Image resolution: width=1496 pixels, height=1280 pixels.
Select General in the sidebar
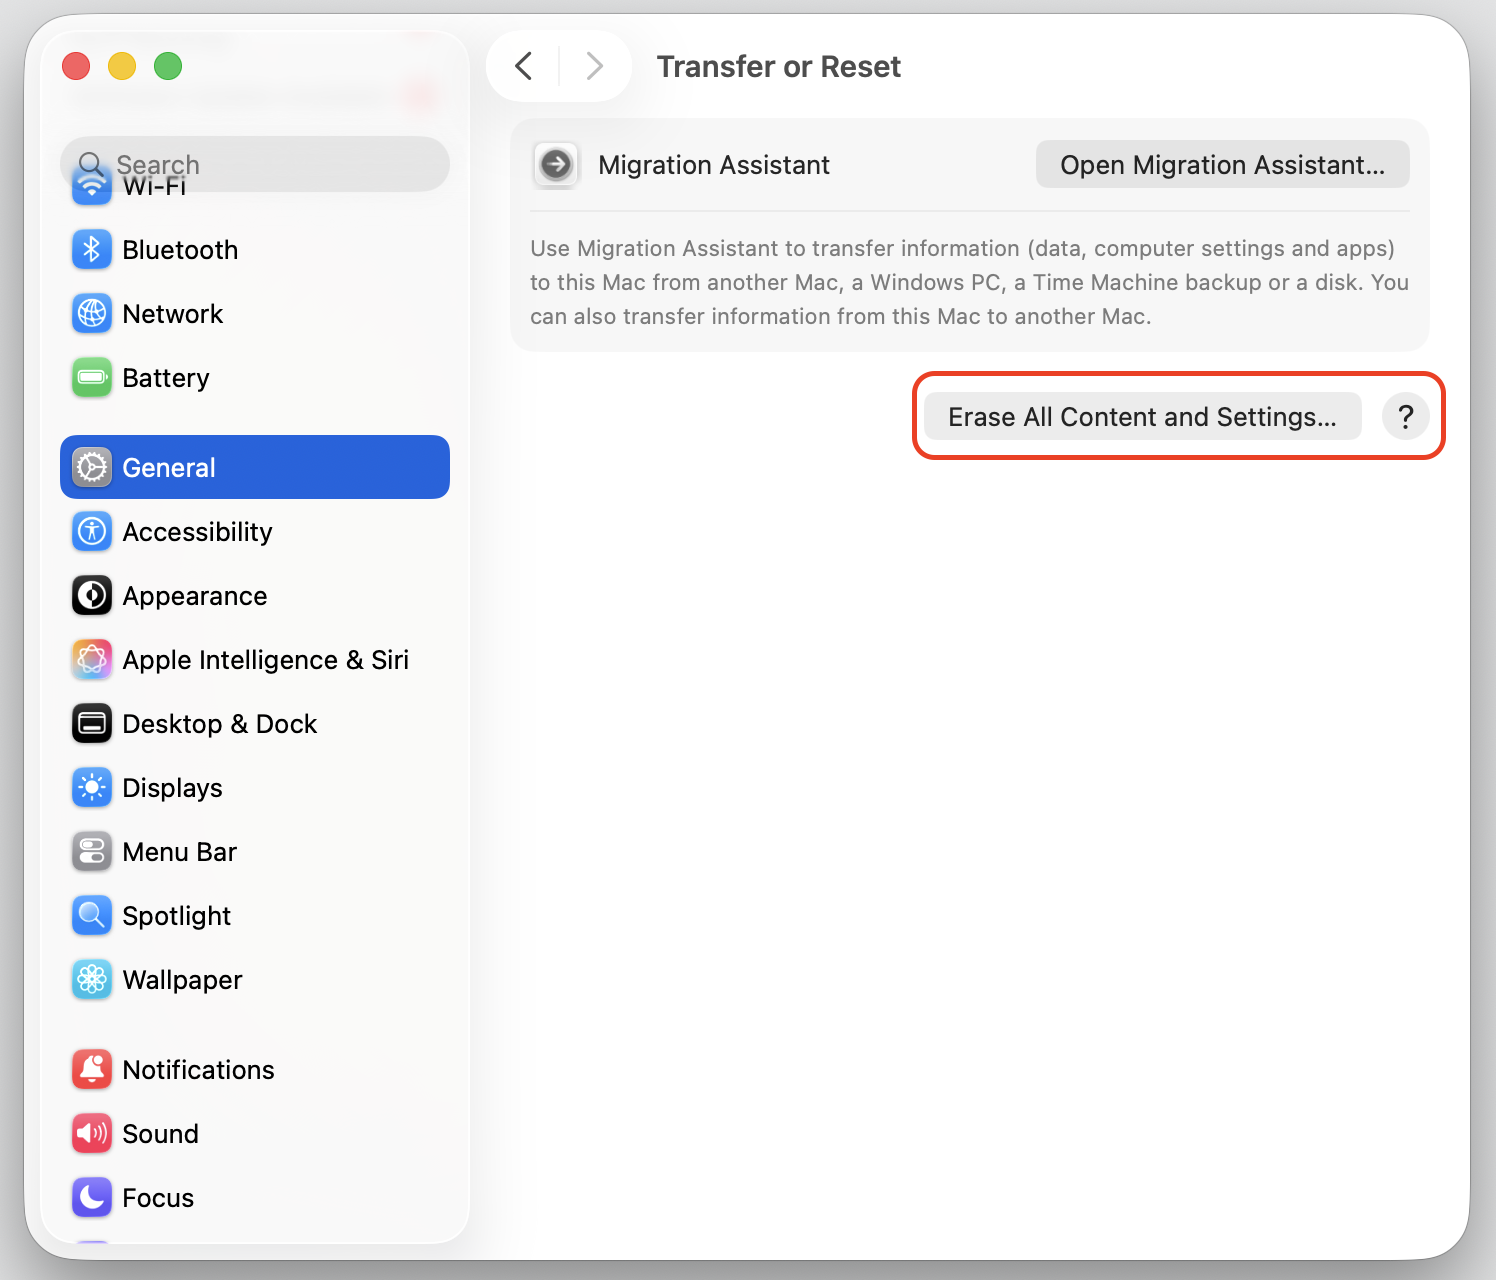(255, 467)
